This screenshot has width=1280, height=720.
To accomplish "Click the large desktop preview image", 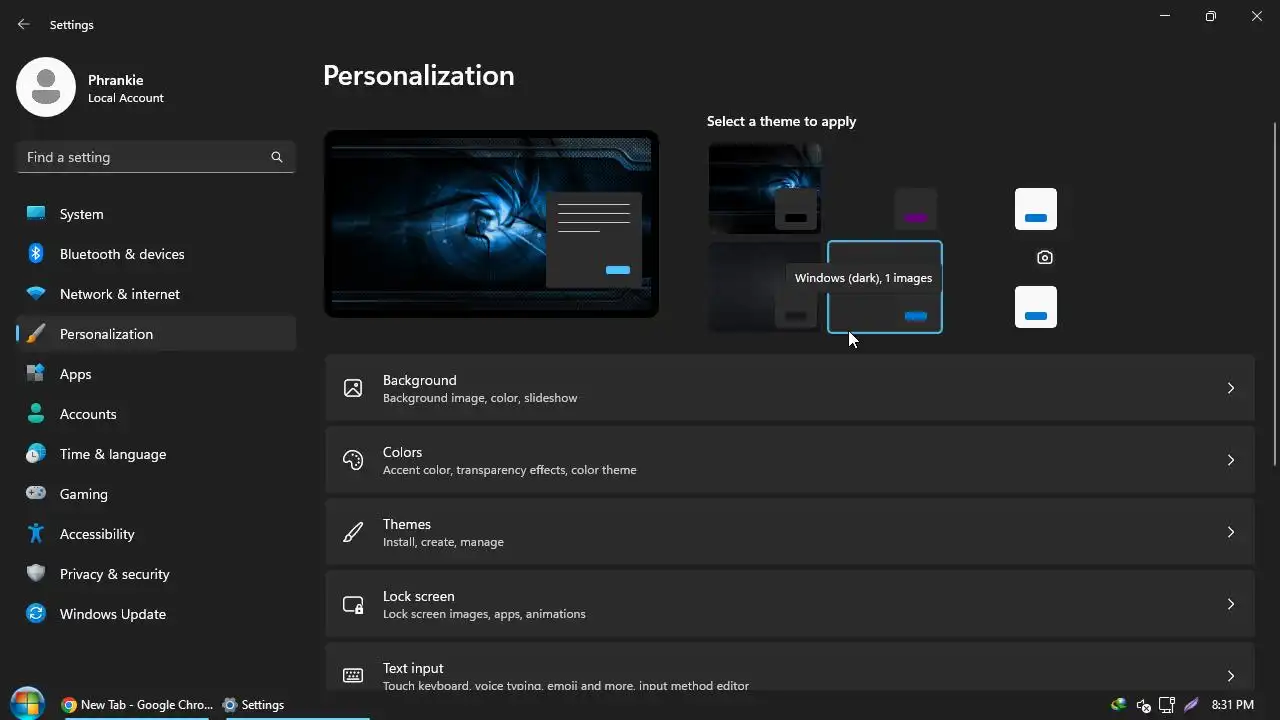I will (x=491, y=224).
